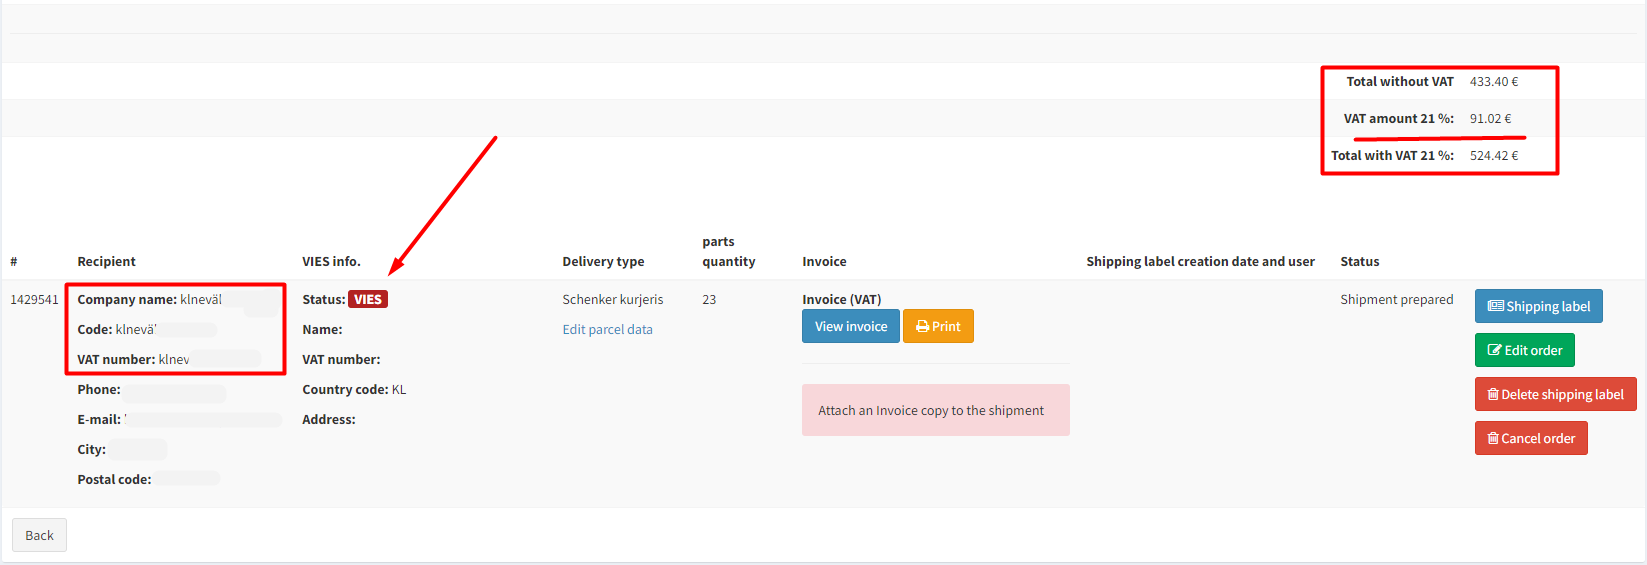Click the Invoice (VAT) label
This screenshot has width=1647, height=565.
pos(841,300)
